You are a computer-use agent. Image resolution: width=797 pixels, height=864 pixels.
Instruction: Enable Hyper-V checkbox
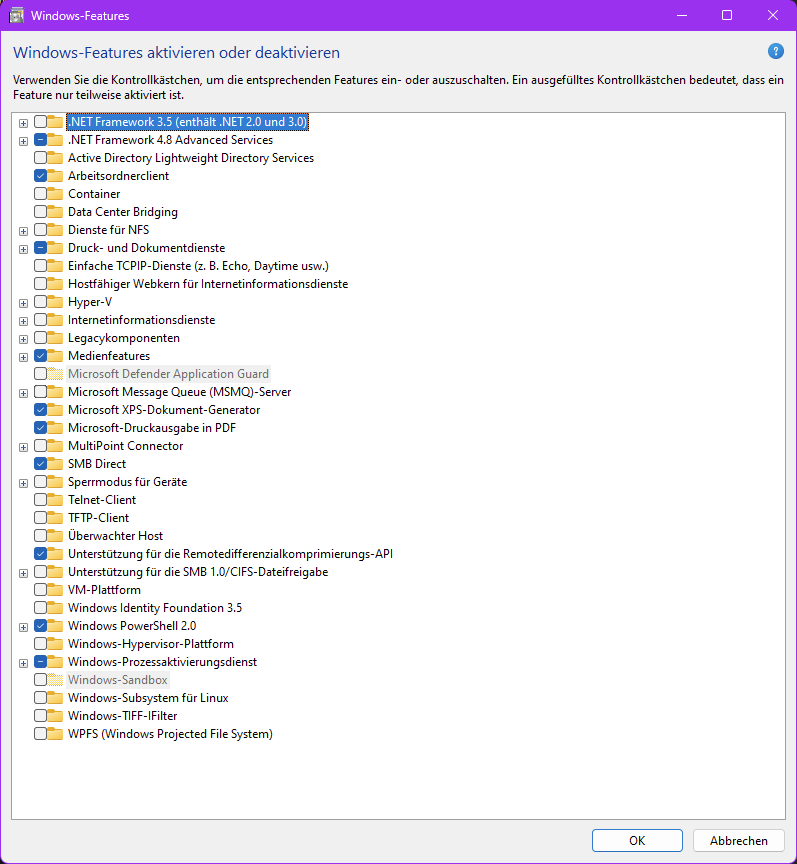pos(40,301)
